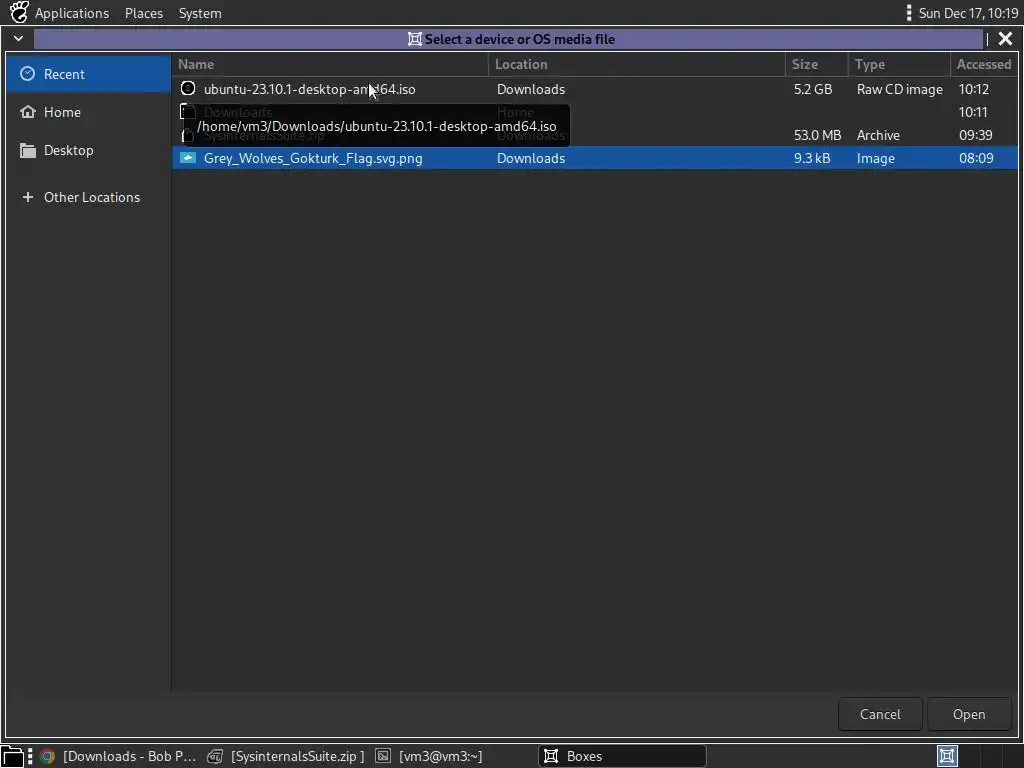Click the Archive type cell
1024x768 pixels.
[x=878, y=135]
